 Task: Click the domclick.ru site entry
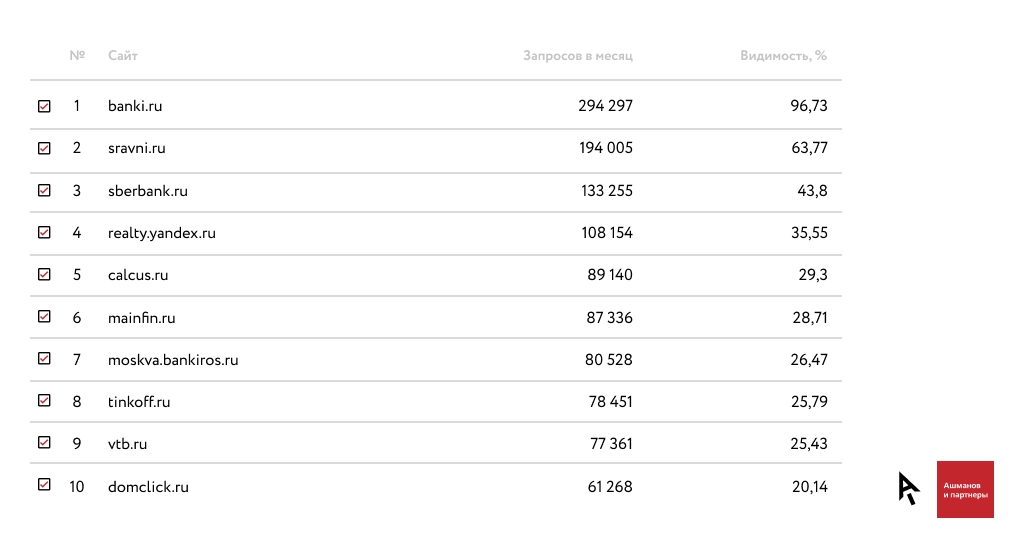(148, 488)
